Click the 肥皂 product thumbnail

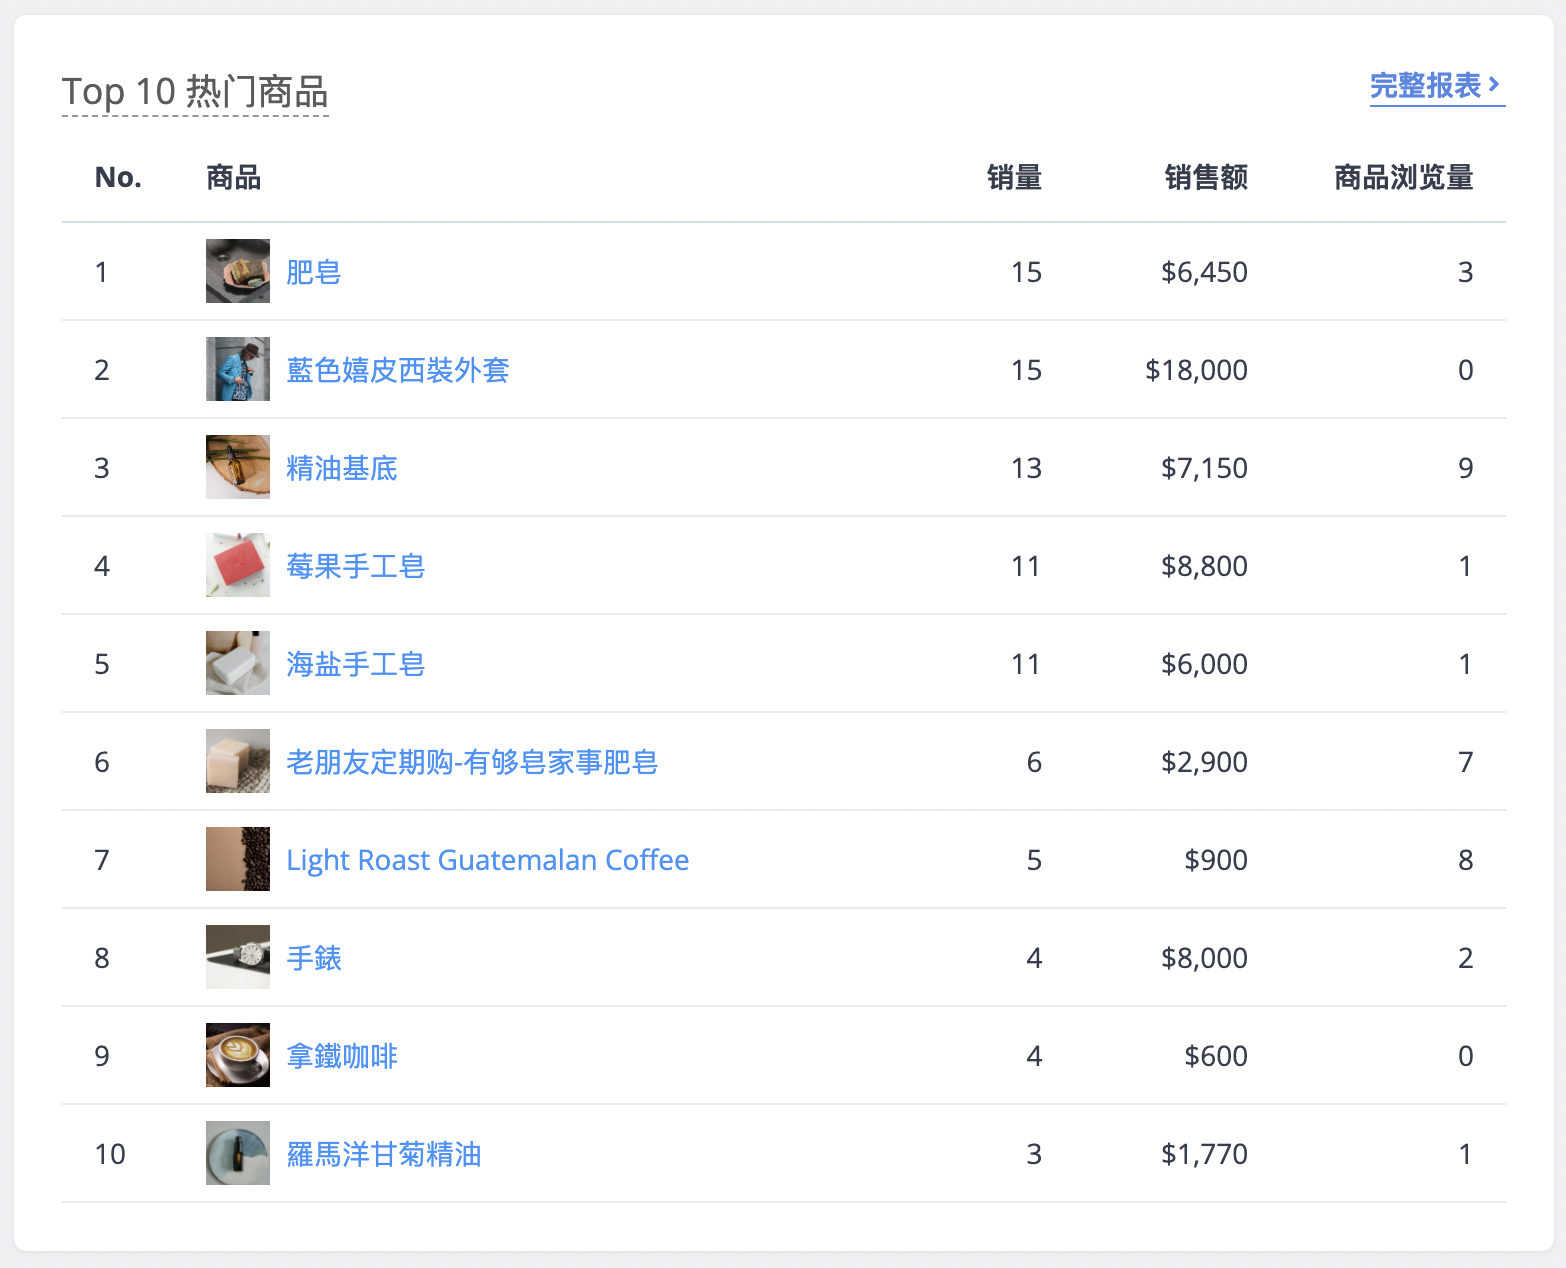(x=238, y=271)
